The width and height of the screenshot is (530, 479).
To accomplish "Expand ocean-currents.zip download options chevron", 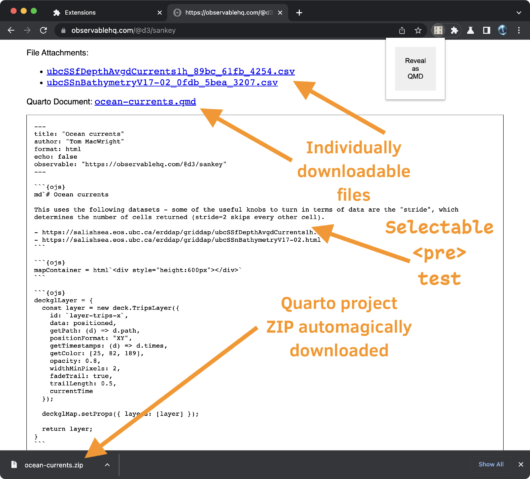I will 107,465.
